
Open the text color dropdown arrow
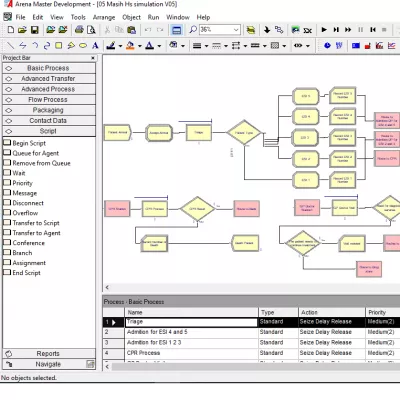pyautogui.click(x=159, y=46)
